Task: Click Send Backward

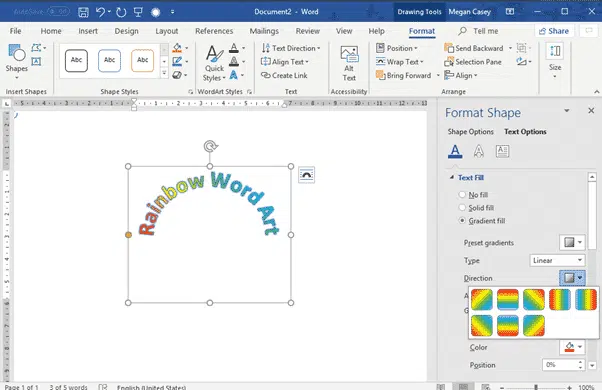Action: pos(474,48)
